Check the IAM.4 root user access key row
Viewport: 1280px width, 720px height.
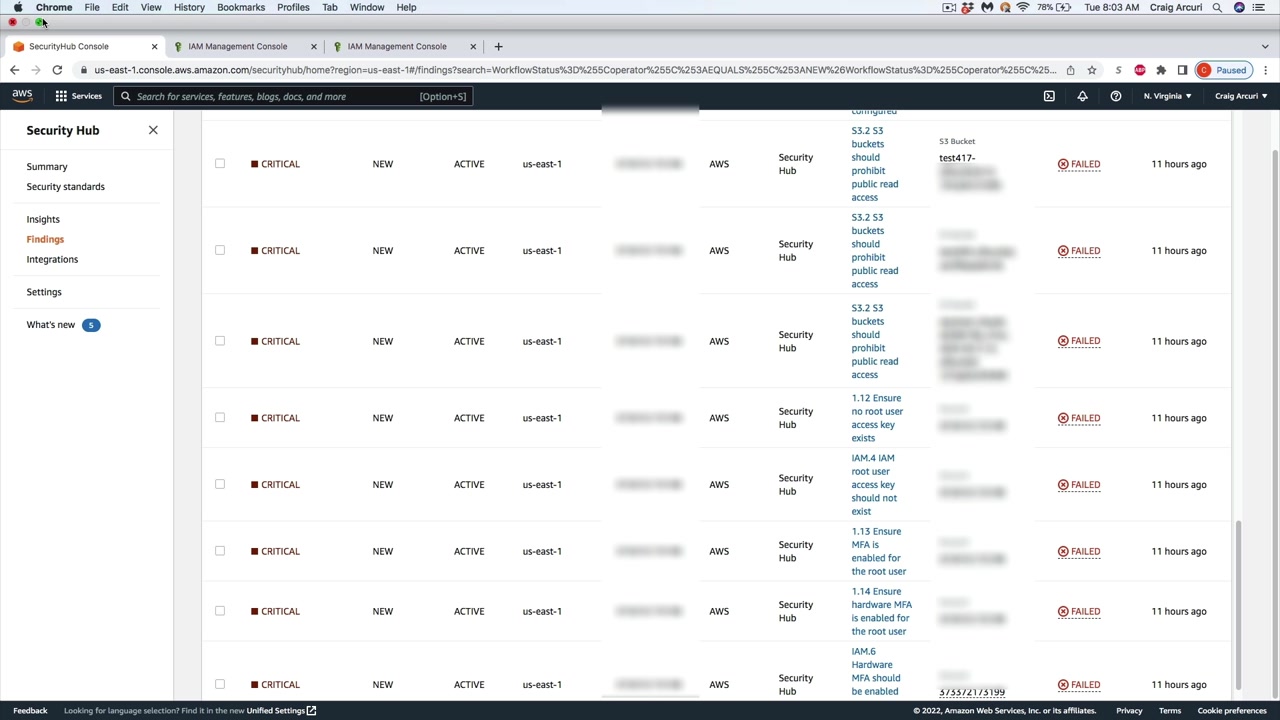point(220,485)
